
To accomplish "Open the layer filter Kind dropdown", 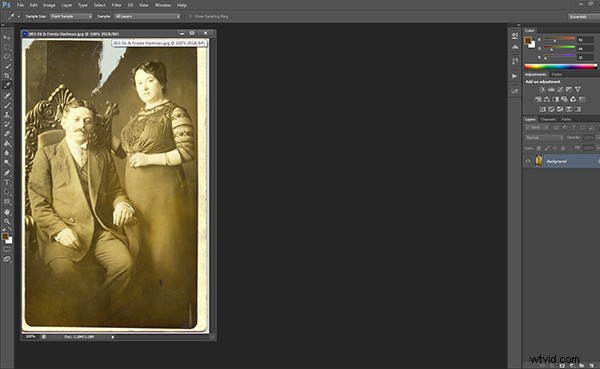I will (537, 127).
